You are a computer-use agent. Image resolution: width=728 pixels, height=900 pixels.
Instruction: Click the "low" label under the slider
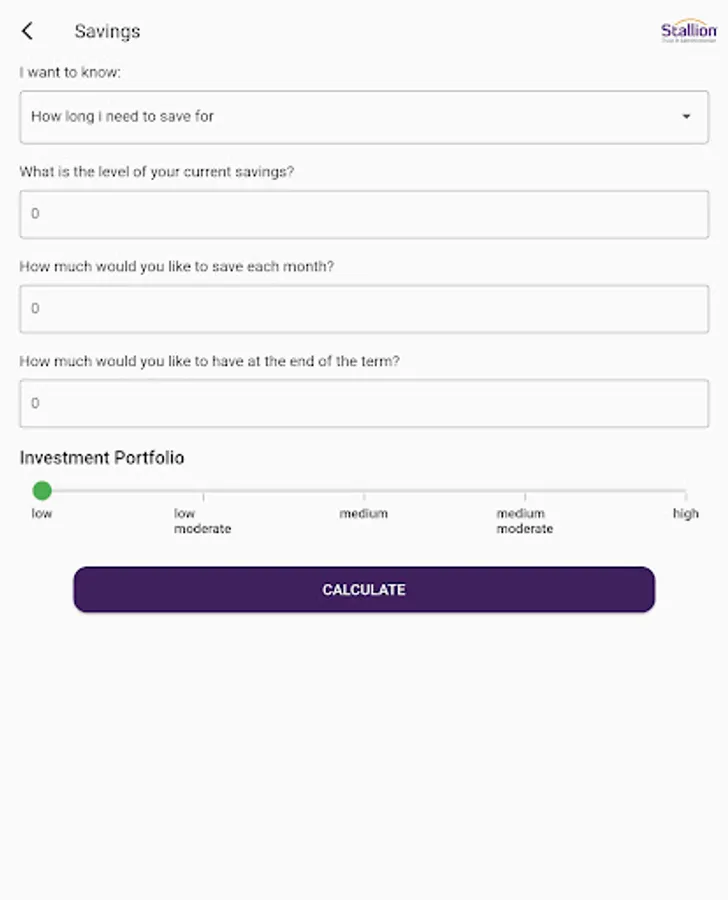click(x=42, y=514)
